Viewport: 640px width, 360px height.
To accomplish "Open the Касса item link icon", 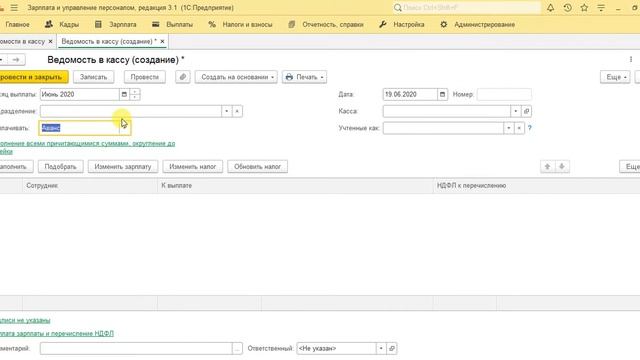I will click(x=526, y=111).
